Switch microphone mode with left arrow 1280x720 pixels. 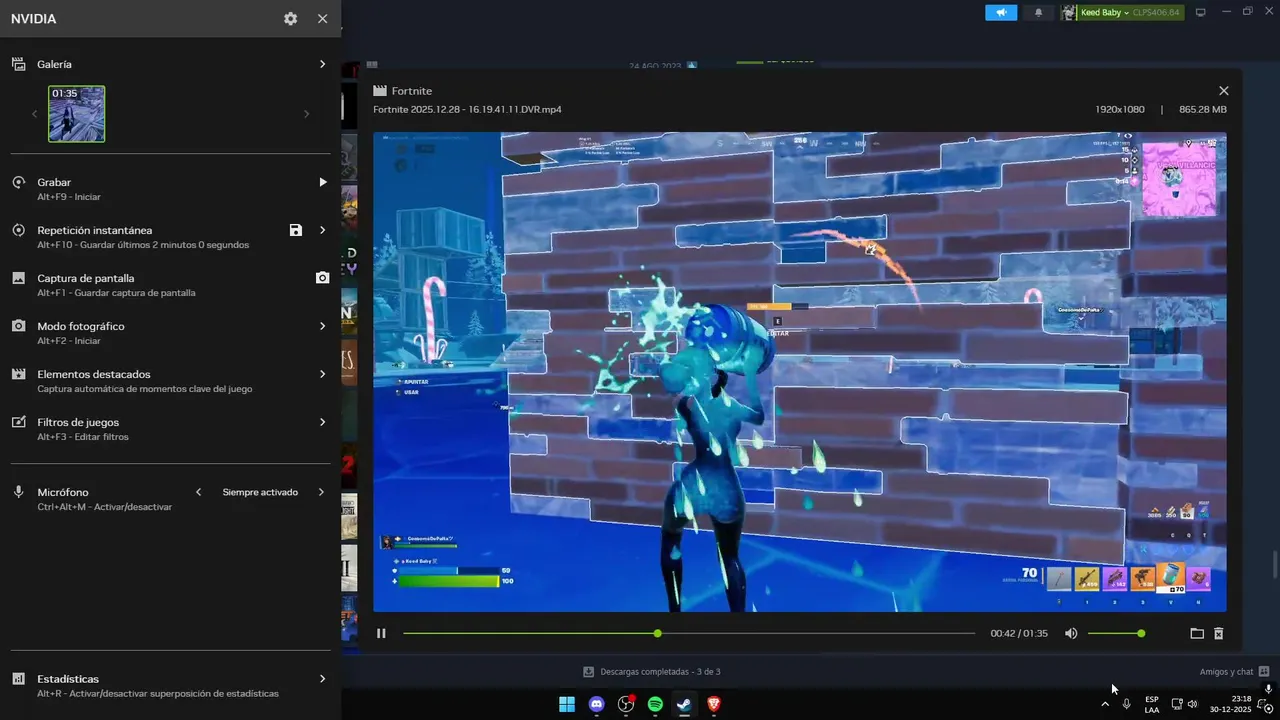tap(198, 492)
